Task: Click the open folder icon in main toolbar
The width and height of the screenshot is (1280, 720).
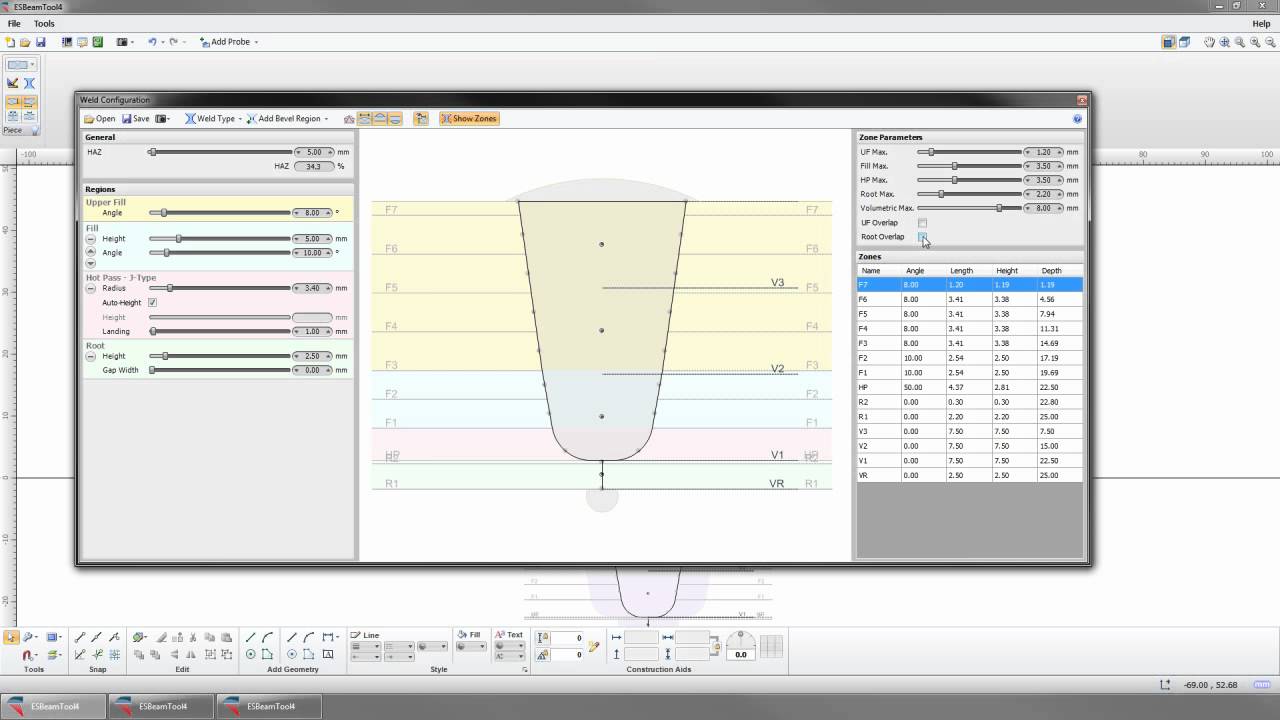Action: [25, 42]
